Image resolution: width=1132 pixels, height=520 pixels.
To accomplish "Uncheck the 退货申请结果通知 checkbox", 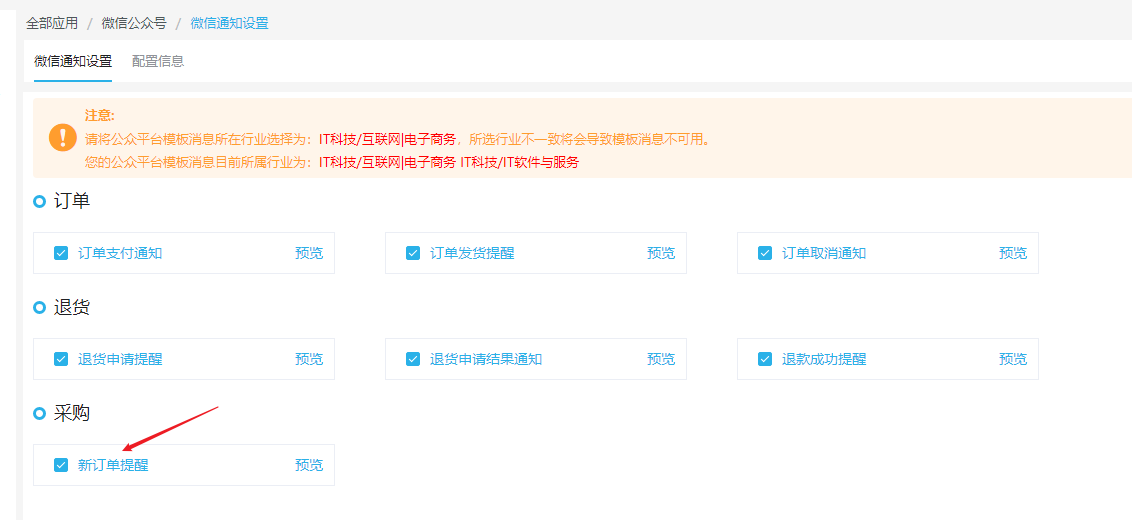I will (x=413, y=359).
